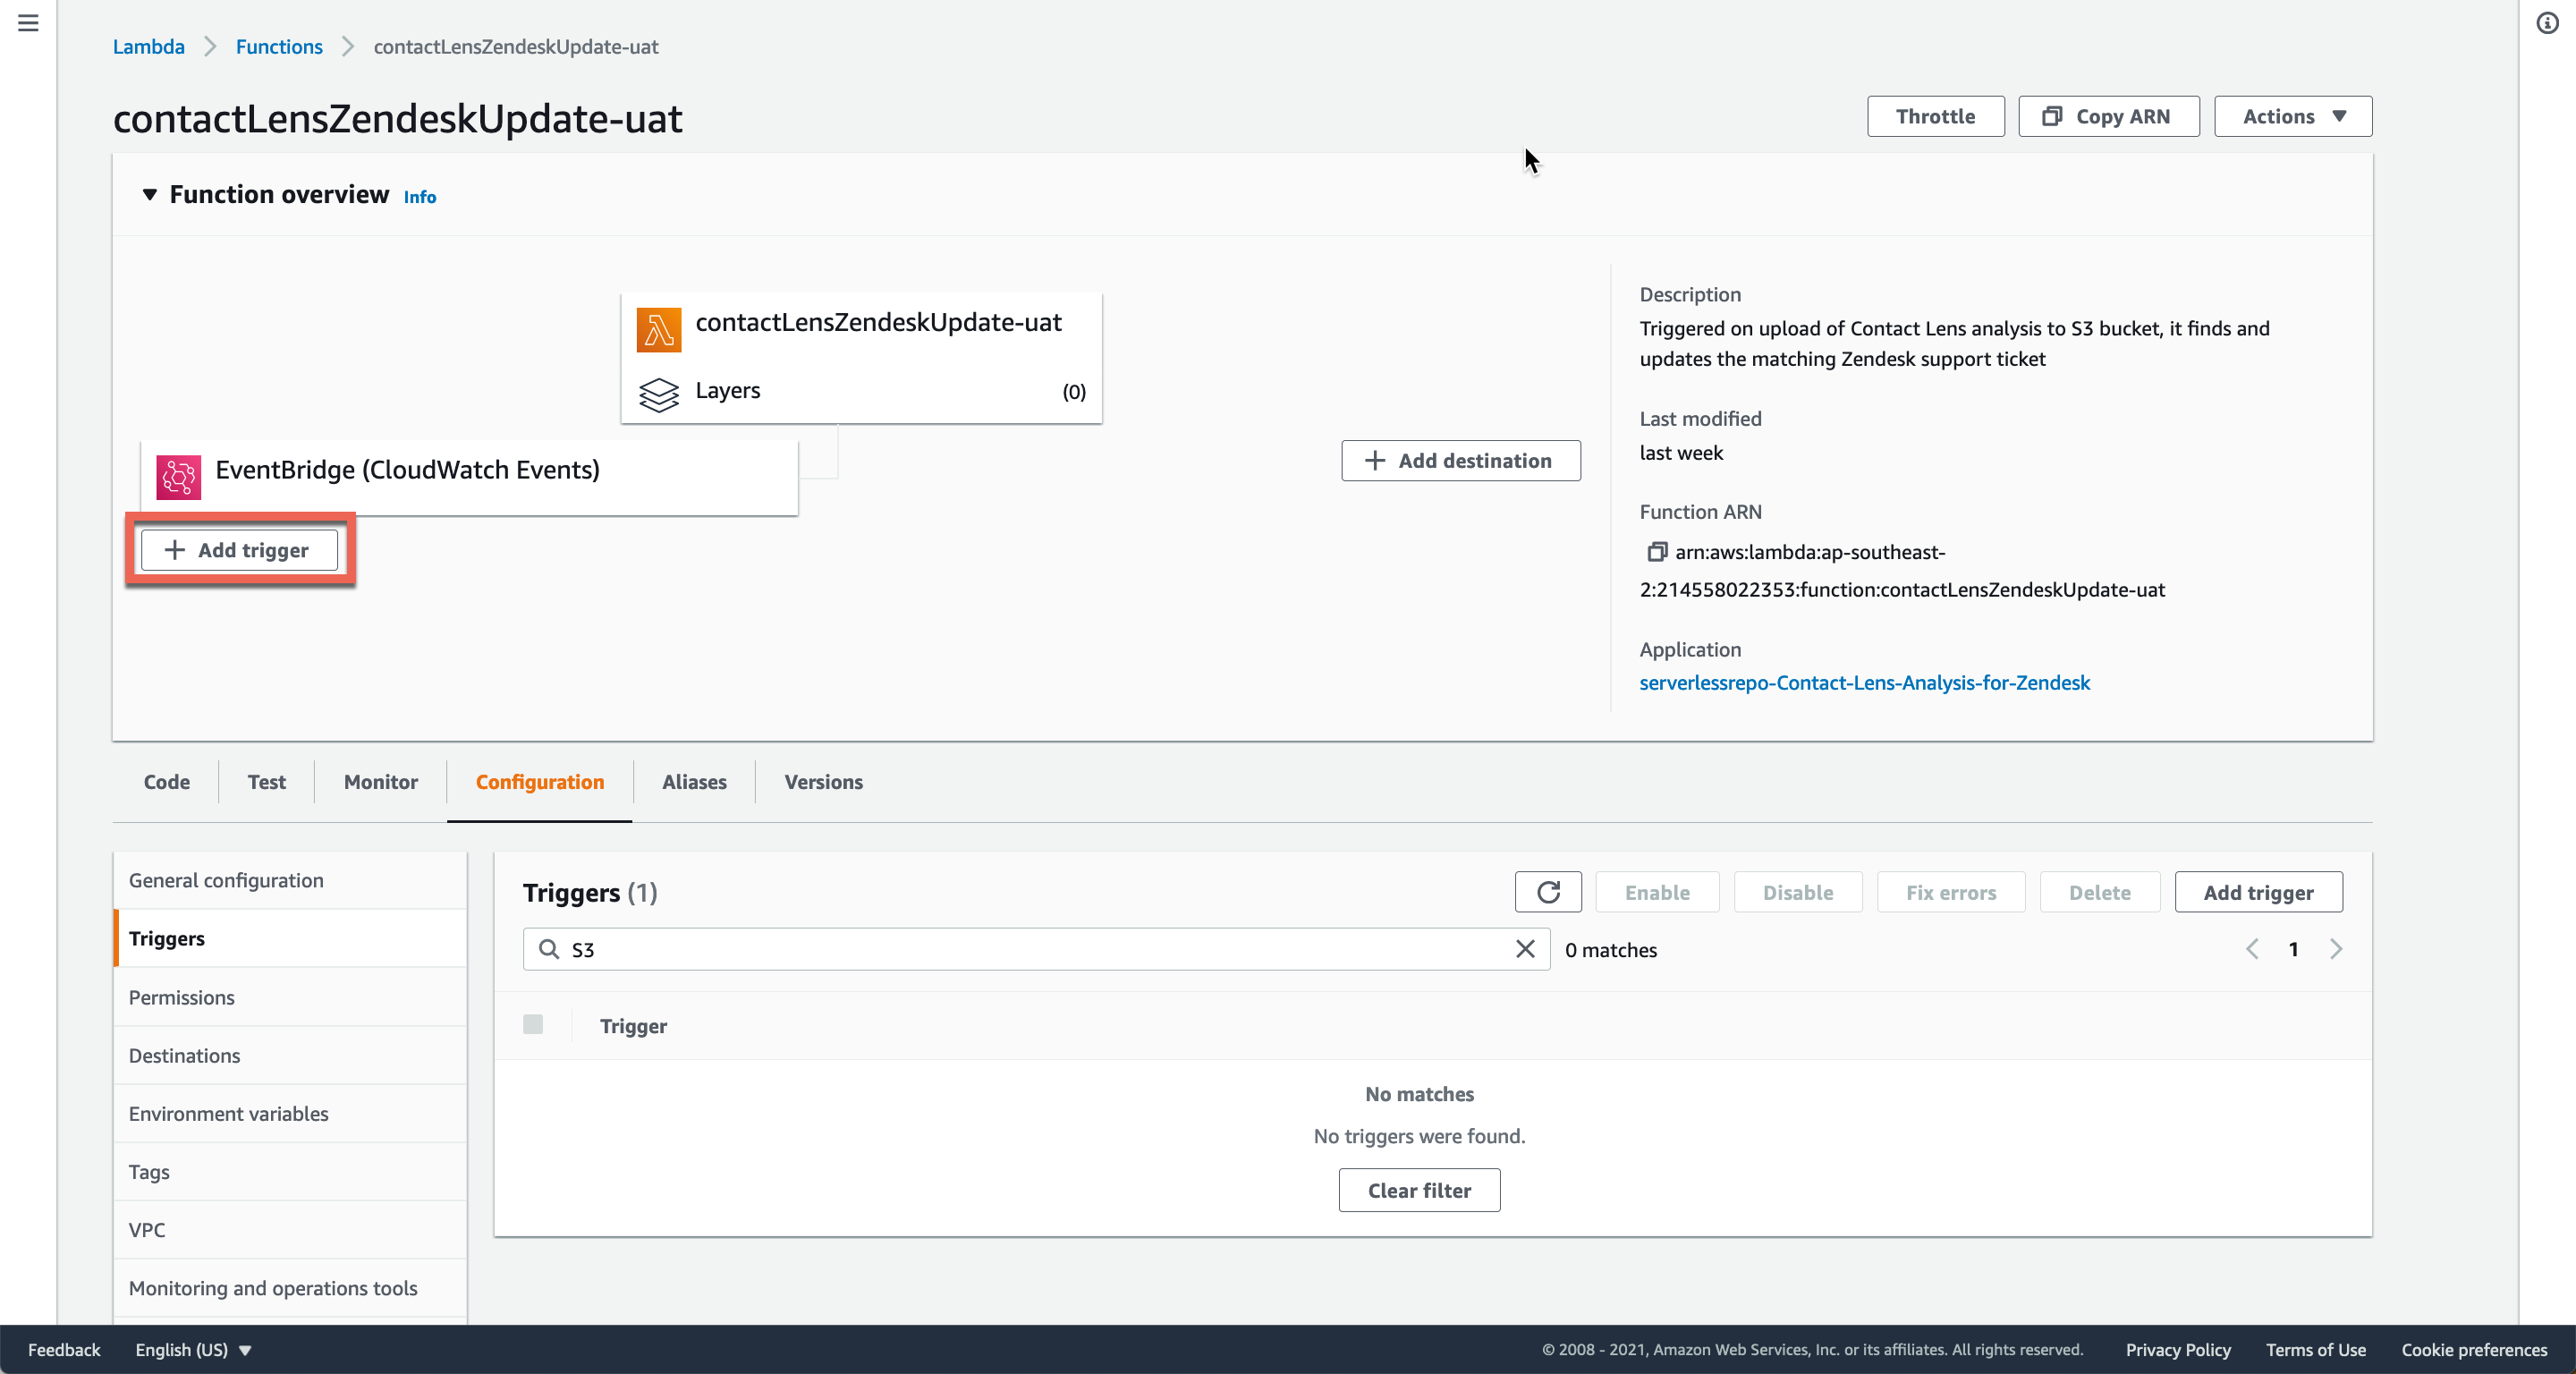Open the Actions dropdown menu
Viewport: 2576px width, 1374px height.
[2292, 116]
